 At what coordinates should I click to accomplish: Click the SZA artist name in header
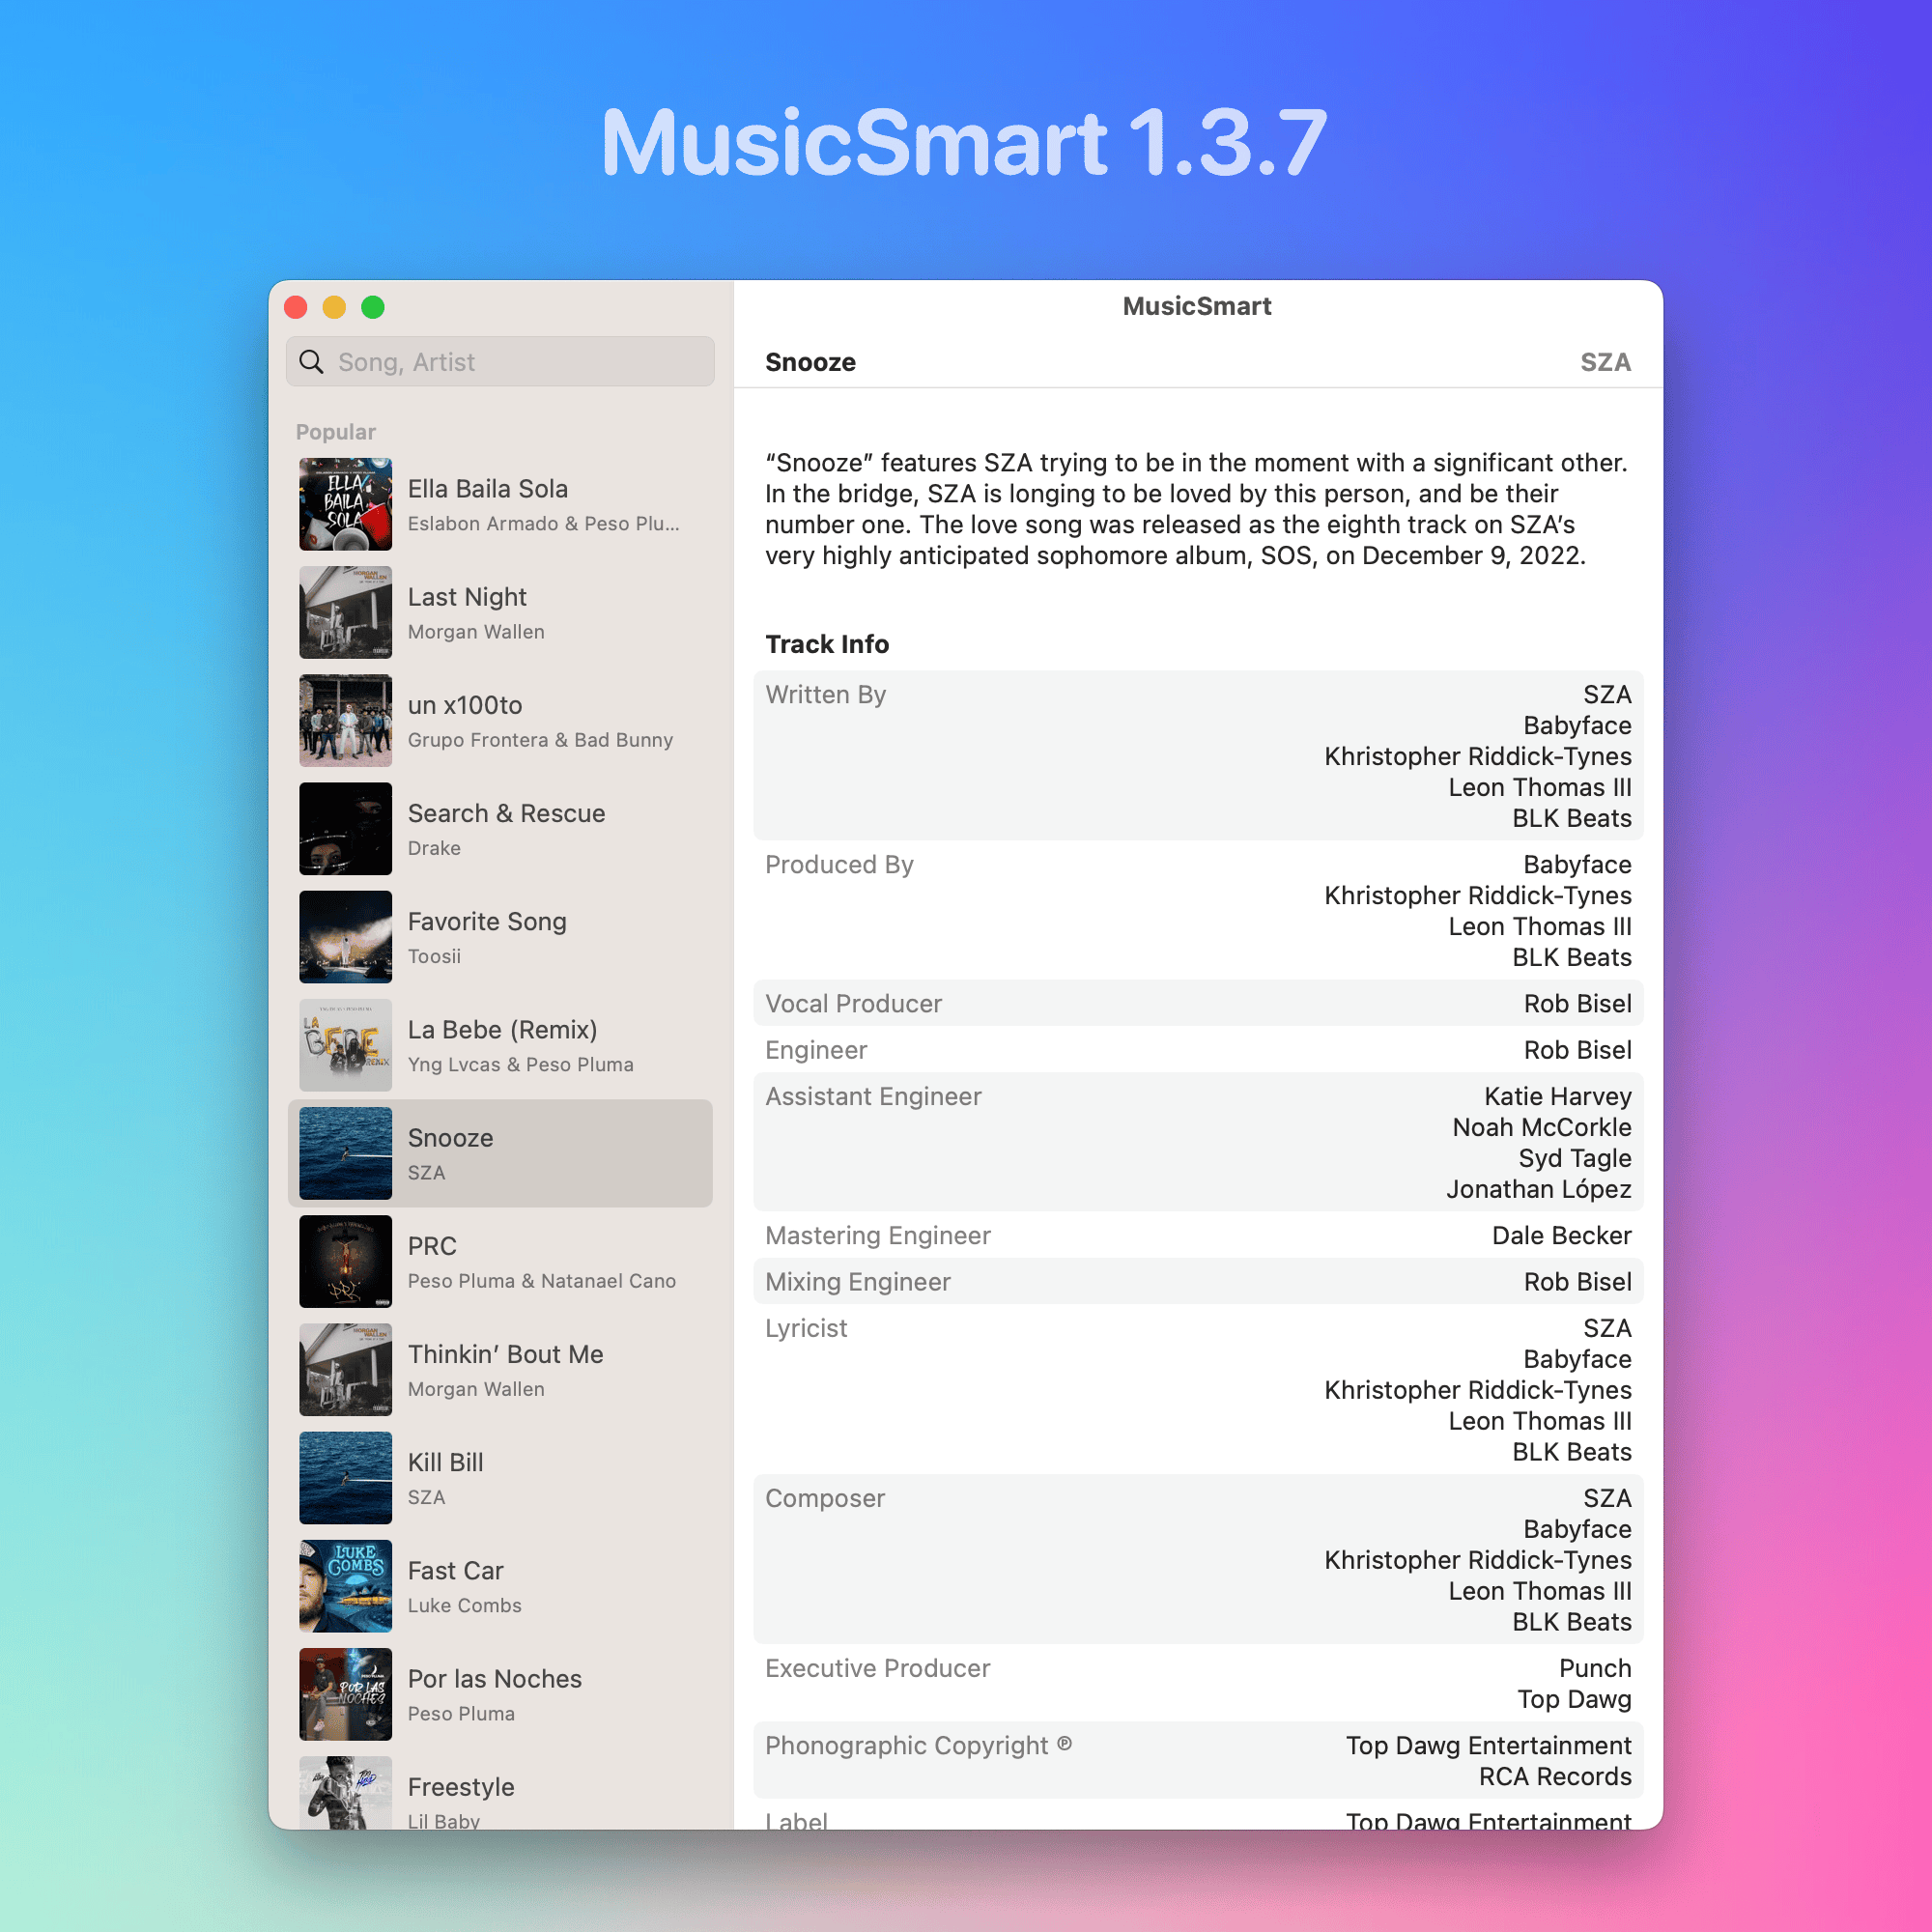(x=1605, y=362)
